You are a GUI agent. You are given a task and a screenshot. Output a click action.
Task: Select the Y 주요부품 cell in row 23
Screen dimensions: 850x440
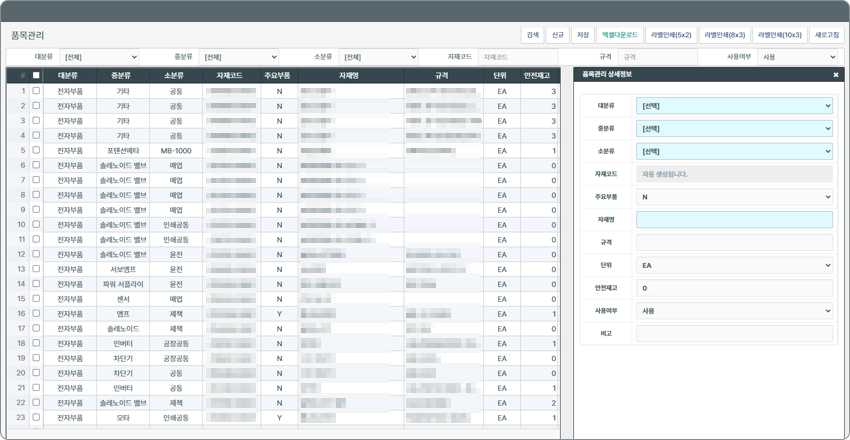pyautogui.click(x=279, y=417)
